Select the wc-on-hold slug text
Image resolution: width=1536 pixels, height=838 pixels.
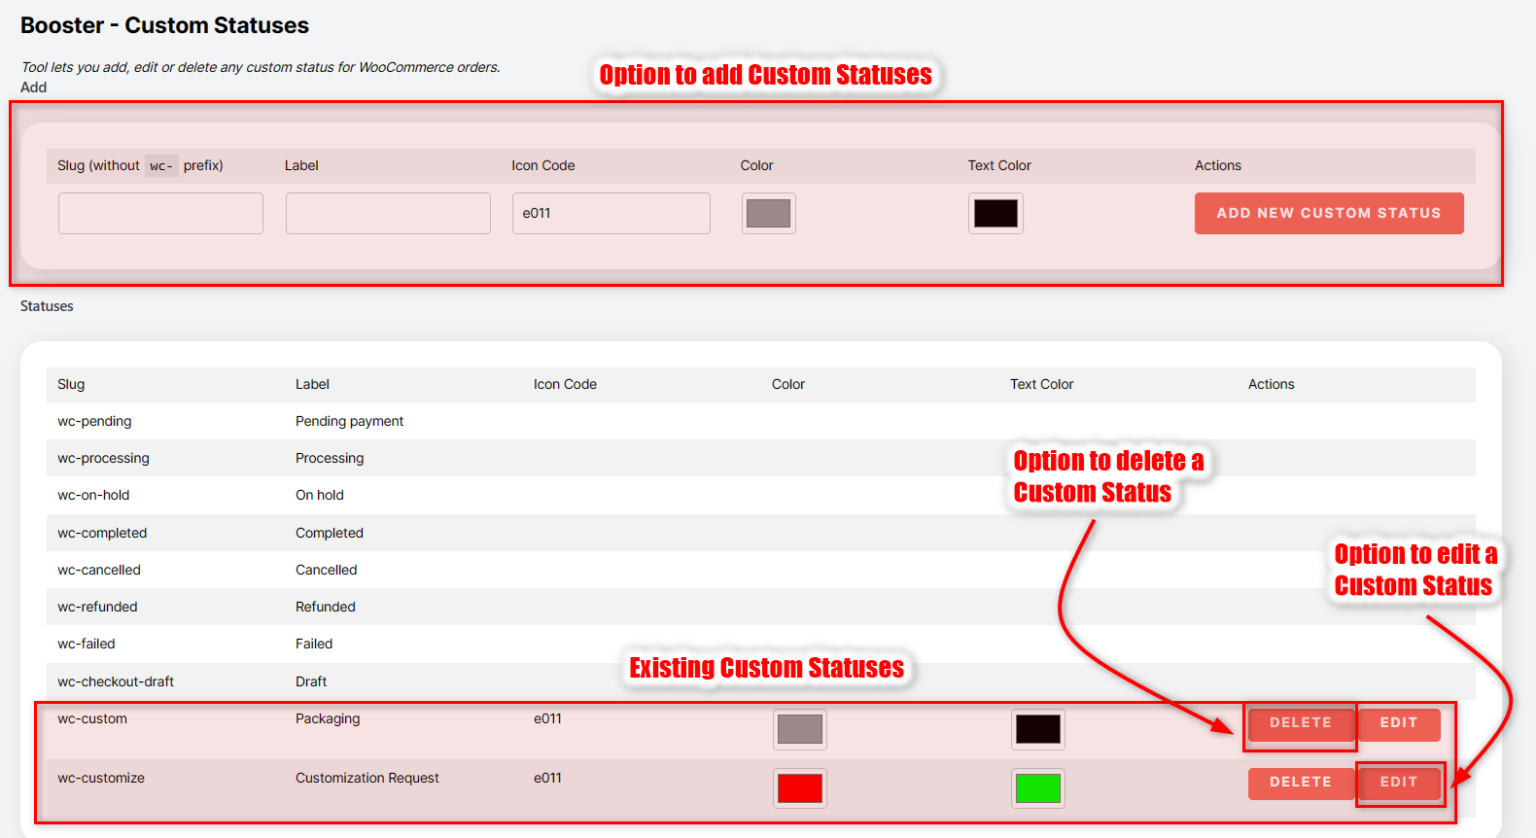point(94,495)
